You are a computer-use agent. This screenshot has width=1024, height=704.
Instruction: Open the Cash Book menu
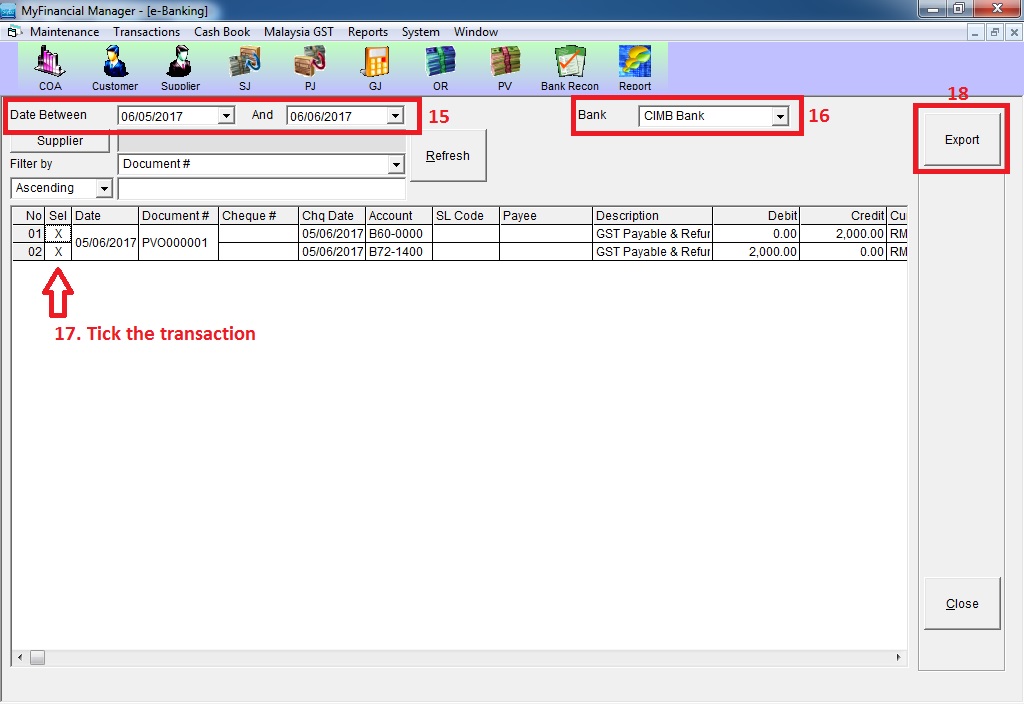pyautogui.click(x=222, y=32)
